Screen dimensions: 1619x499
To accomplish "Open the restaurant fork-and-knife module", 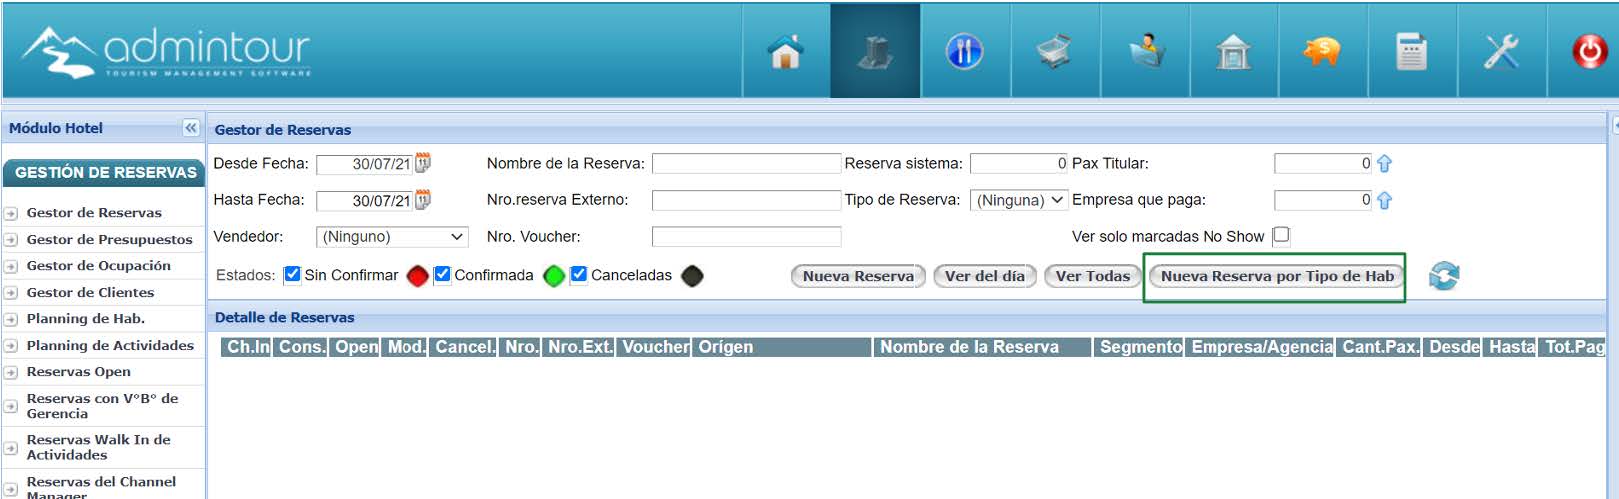I will pos(964,51).
